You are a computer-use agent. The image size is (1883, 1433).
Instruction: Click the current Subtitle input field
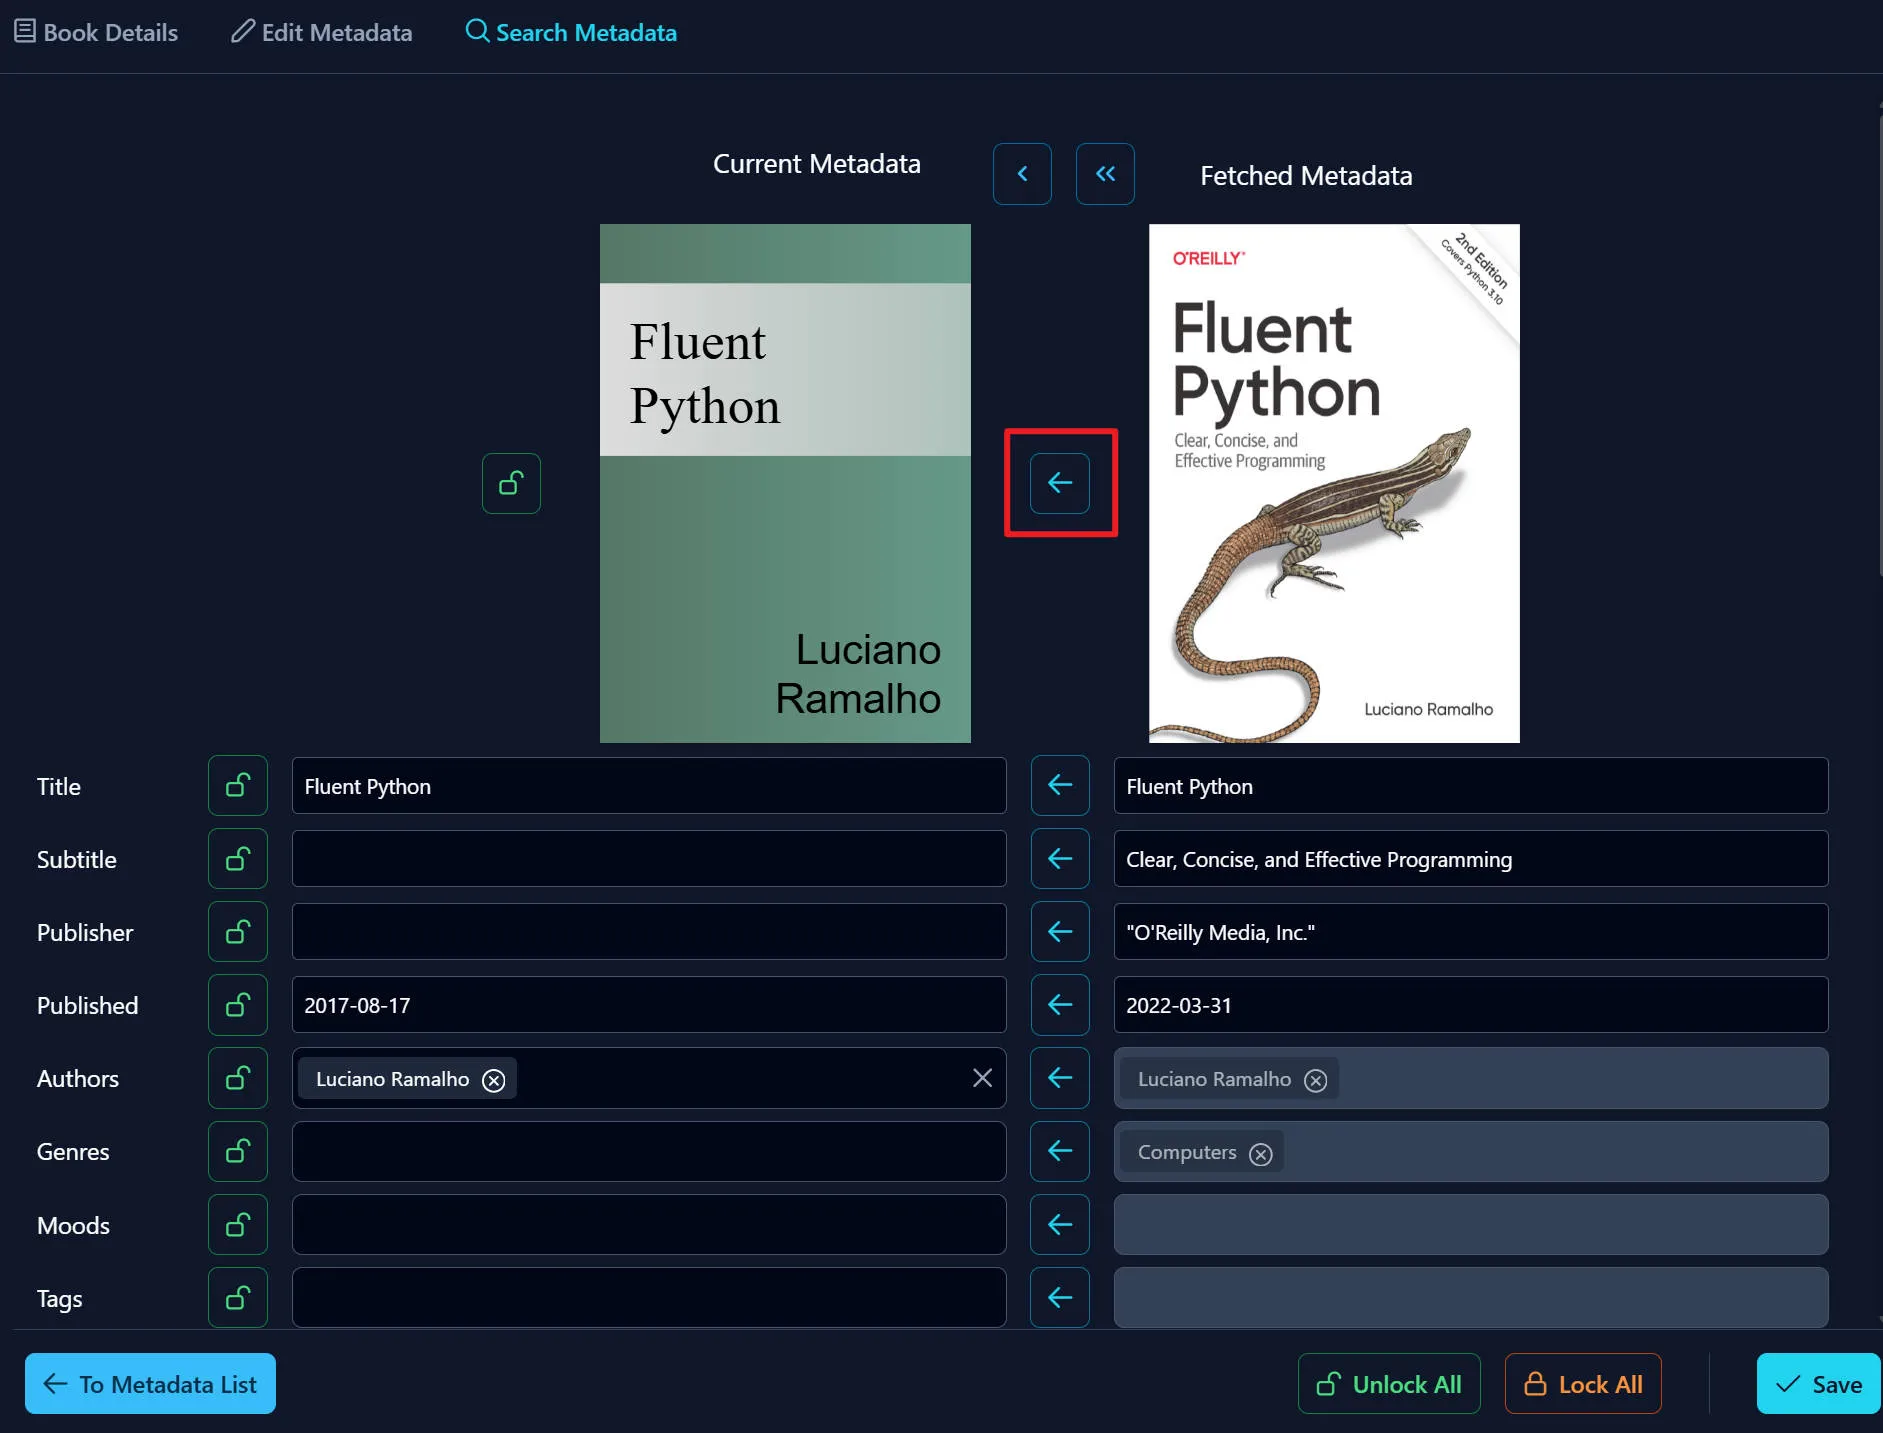tap(648, 859)
